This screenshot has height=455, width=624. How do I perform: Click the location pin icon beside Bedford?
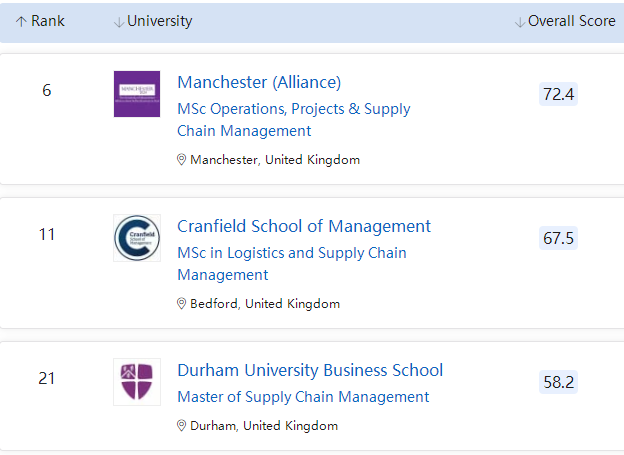[x=182, y=304]
